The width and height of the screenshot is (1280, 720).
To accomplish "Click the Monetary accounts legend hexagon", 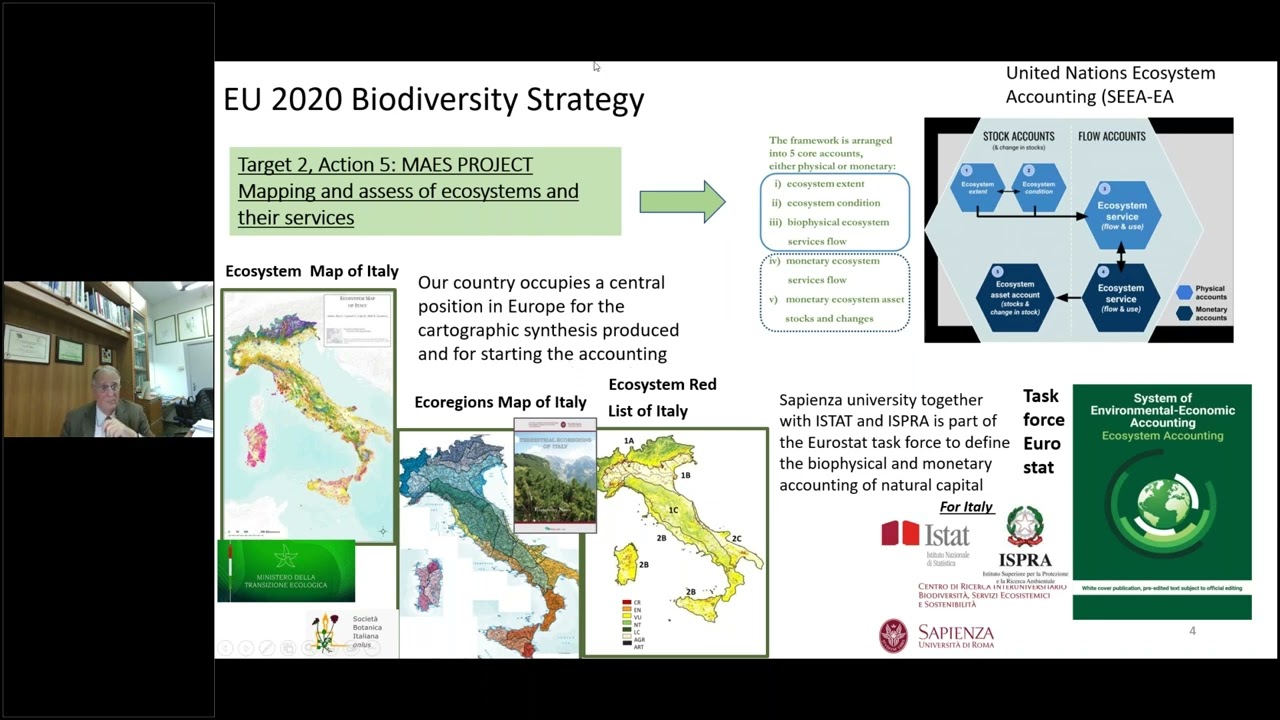I will [1185, 314].
